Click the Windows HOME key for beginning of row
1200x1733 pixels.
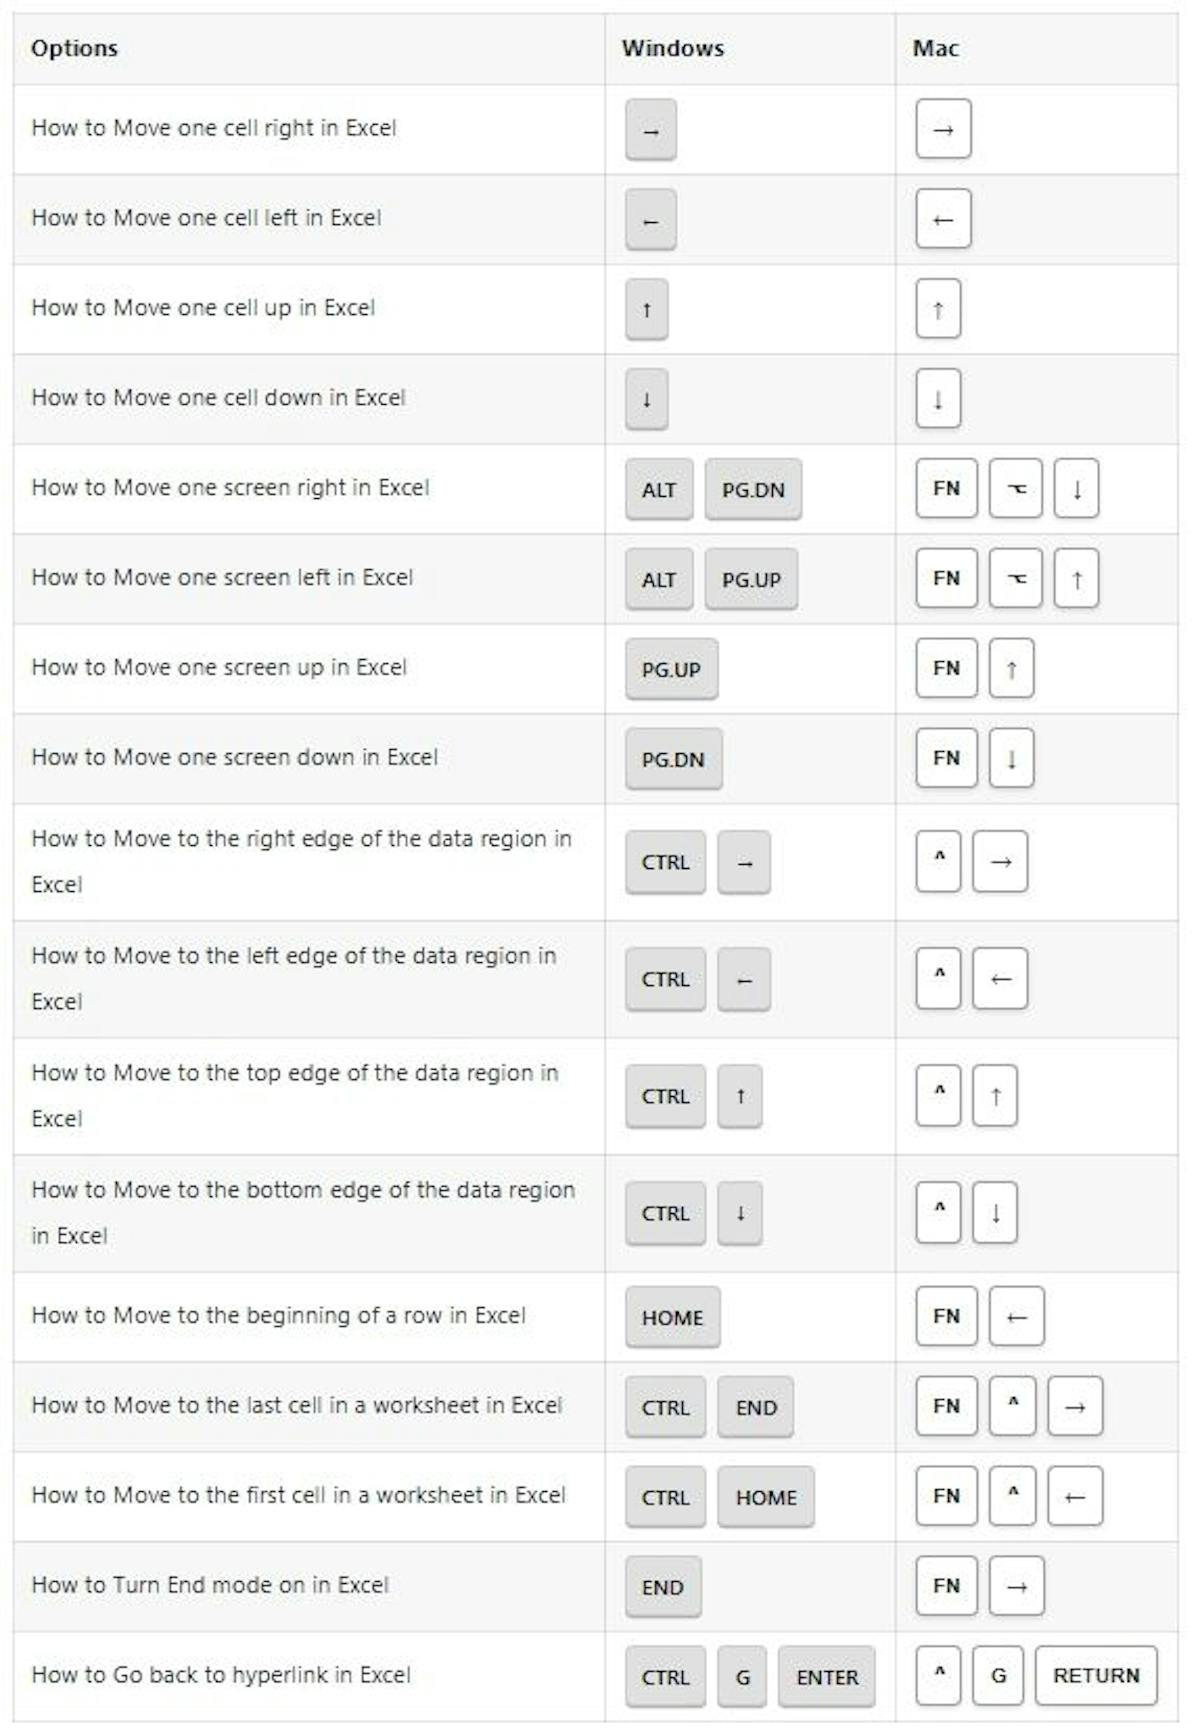point(672,1318)
